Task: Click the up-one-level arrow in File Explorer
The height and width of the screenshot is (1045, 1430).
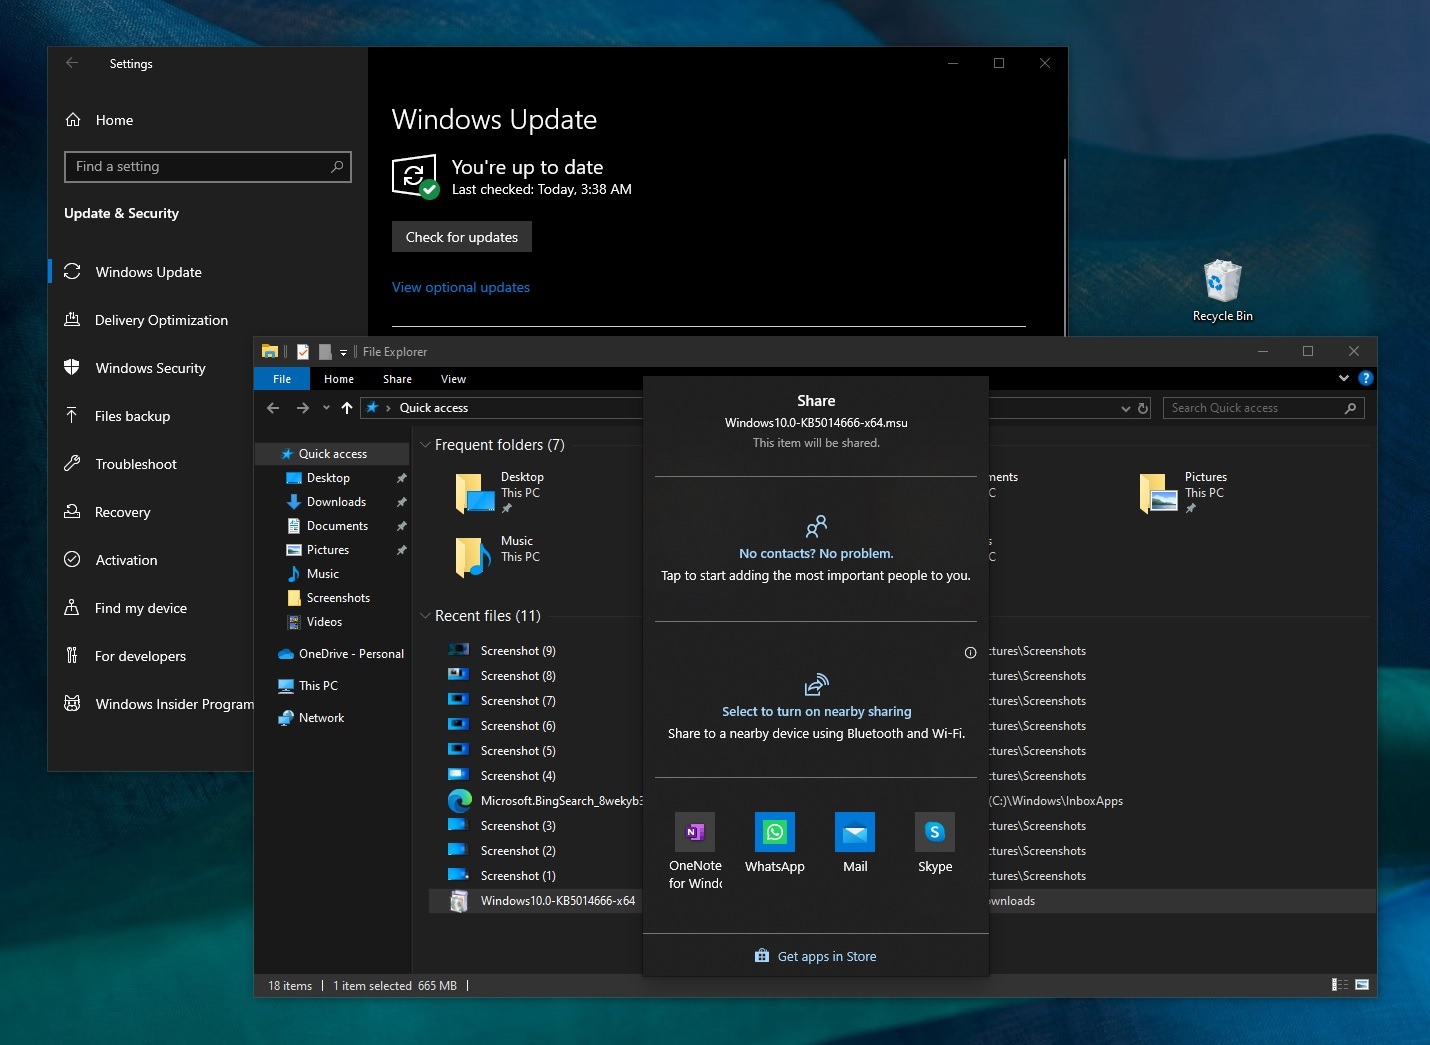Action: pos(346,408)
